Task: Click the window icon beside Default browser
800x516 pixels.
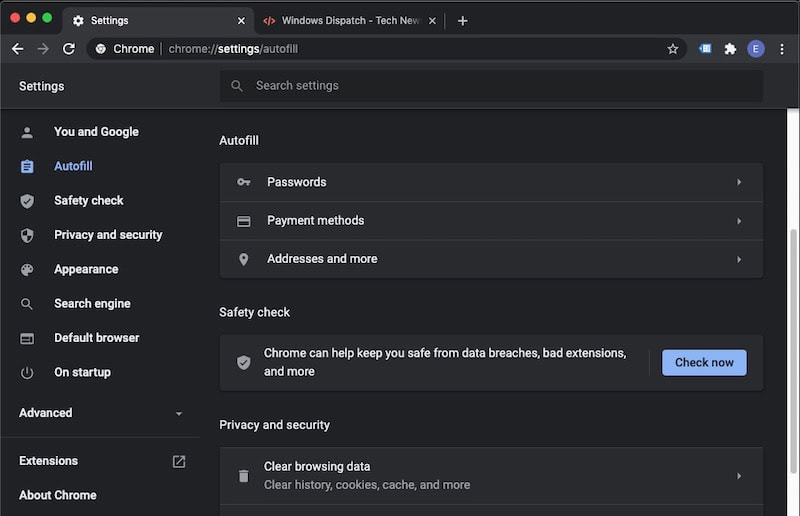Action: pos(27,338)
